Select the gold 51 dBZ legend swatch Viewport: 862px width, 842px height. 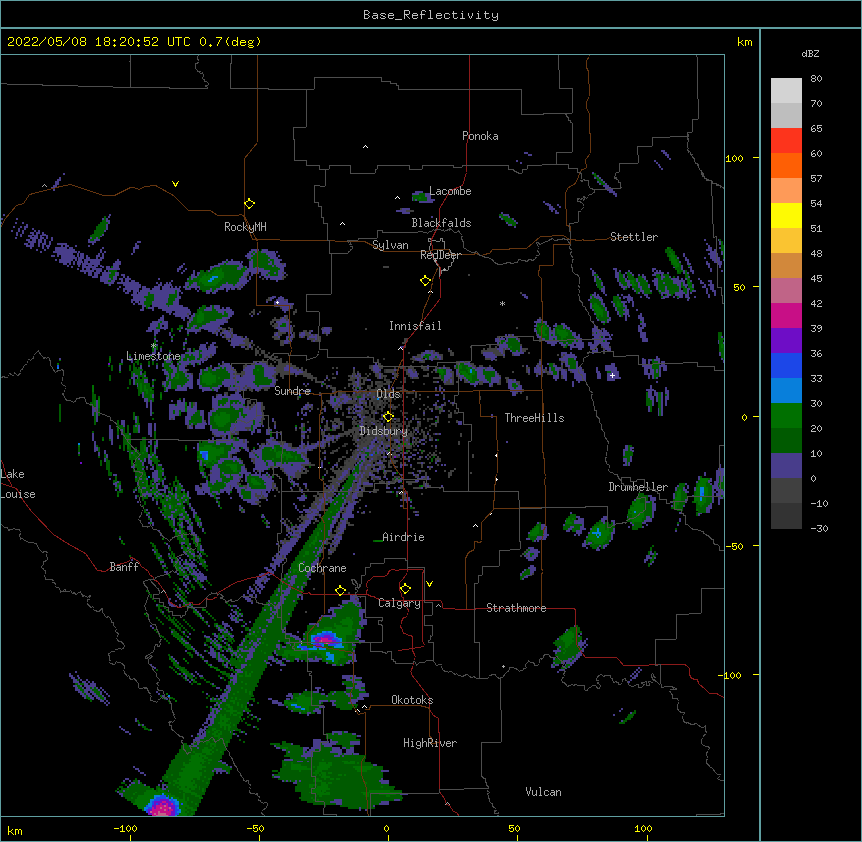pyautogui.click(x=786, y=241)
